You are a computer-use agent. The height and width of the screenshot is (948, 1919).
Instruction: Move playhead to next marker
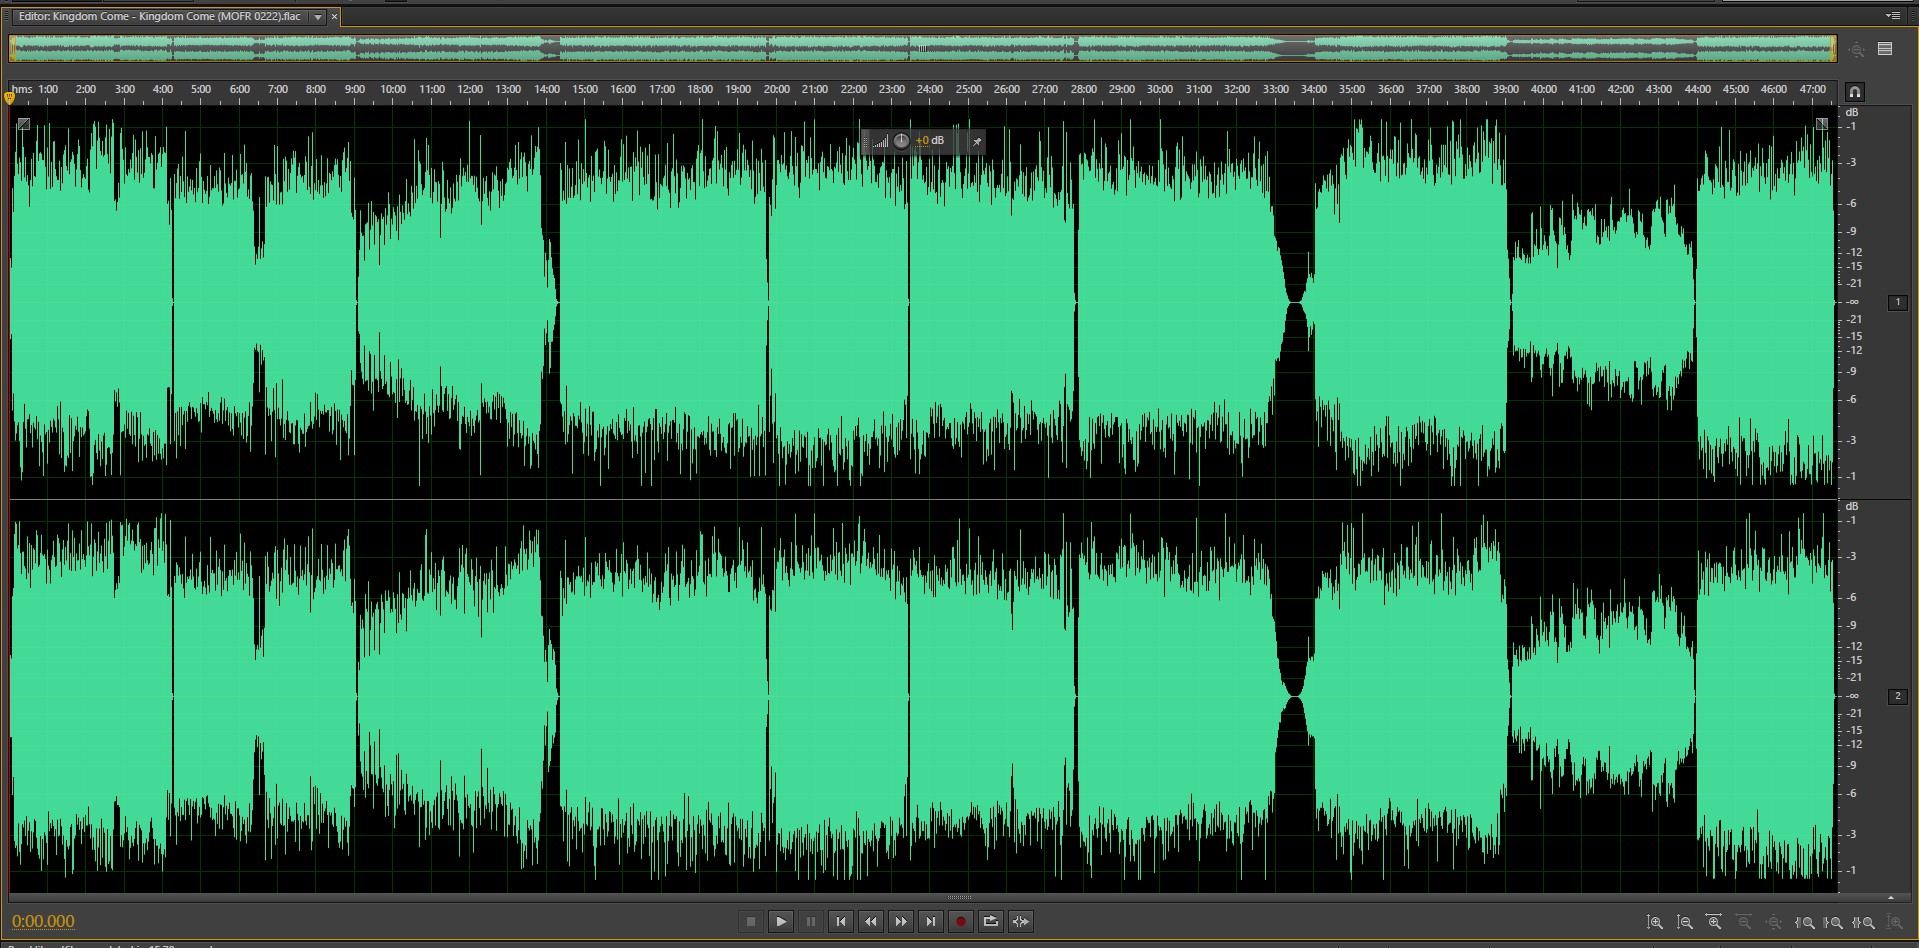(931, 922)
